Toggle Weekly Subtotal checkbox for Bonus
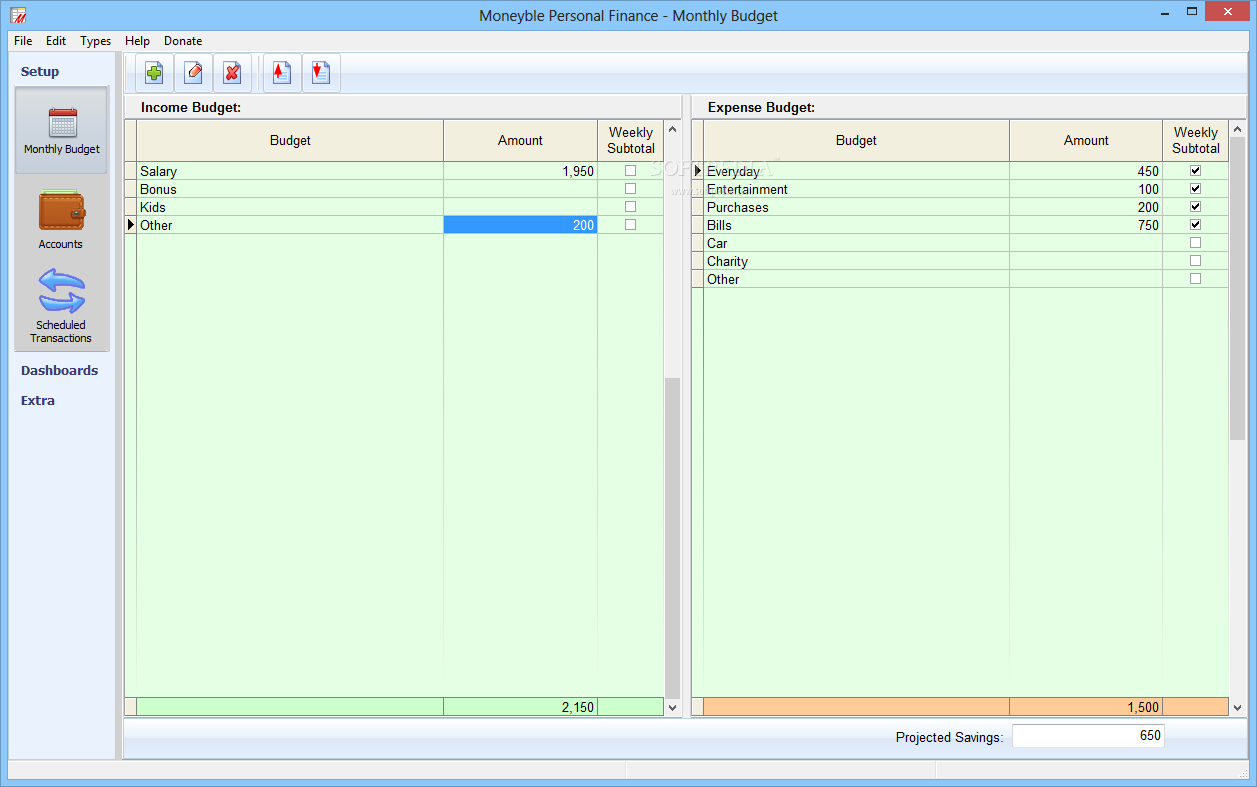 click(630, 189)
